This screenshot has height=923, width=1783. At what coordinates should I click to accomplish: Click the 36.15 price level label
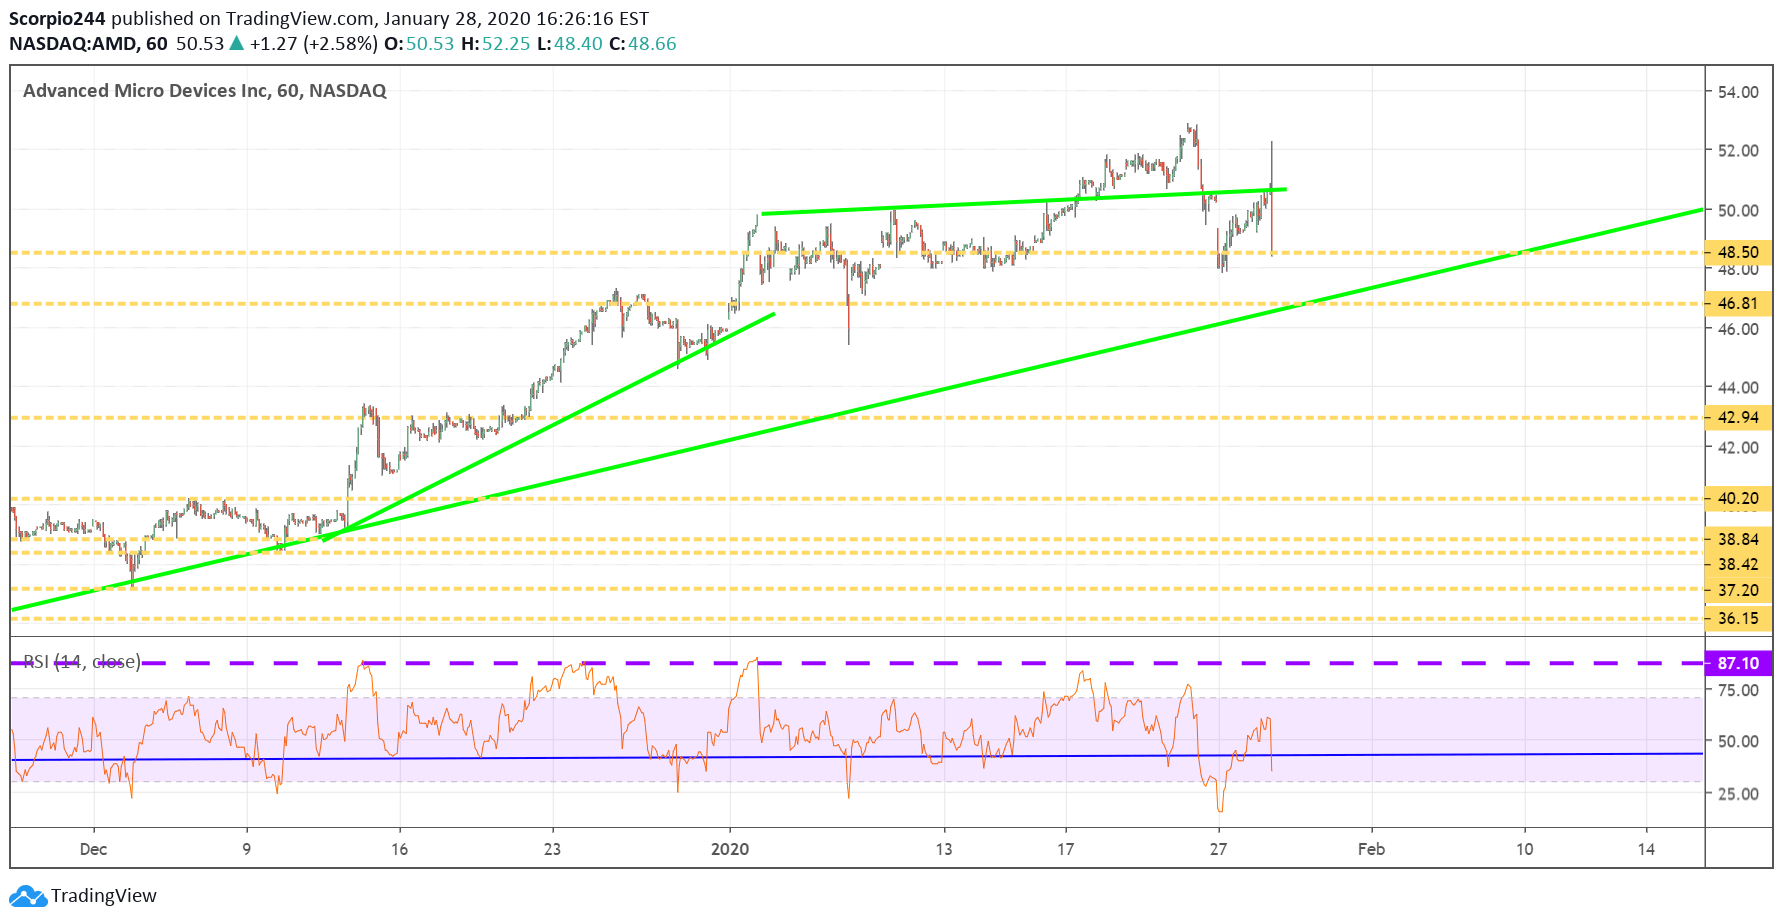[x=1738, y=618]
